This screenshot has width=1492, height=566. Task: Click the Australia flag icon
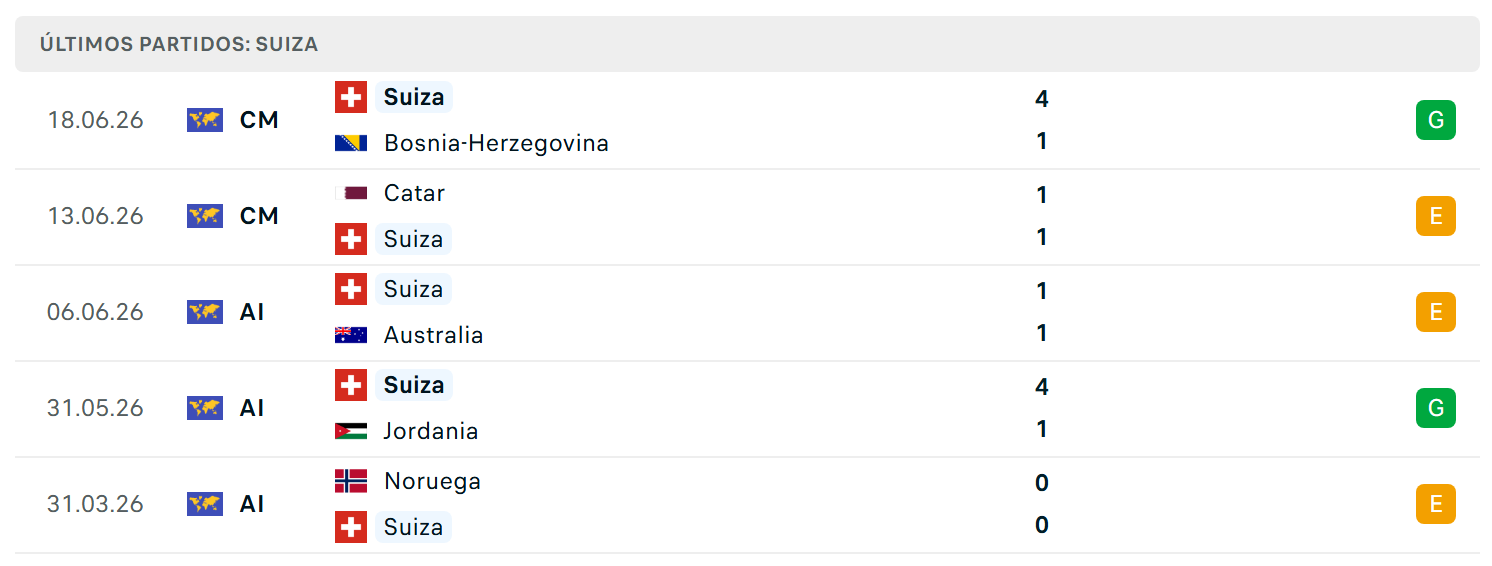tap(351, 335)
